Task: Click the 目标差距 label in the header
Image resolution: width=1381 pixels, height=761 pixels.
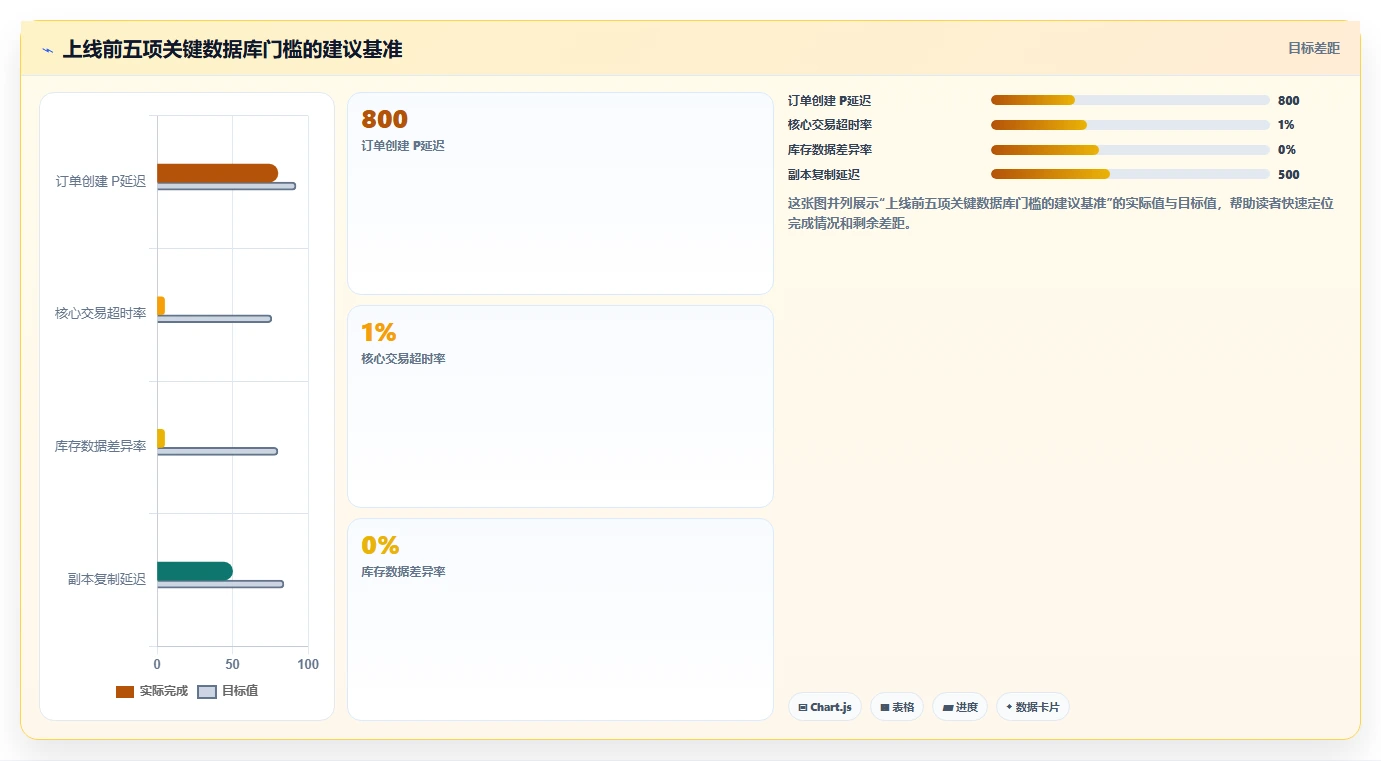Action: point(1313,48)
